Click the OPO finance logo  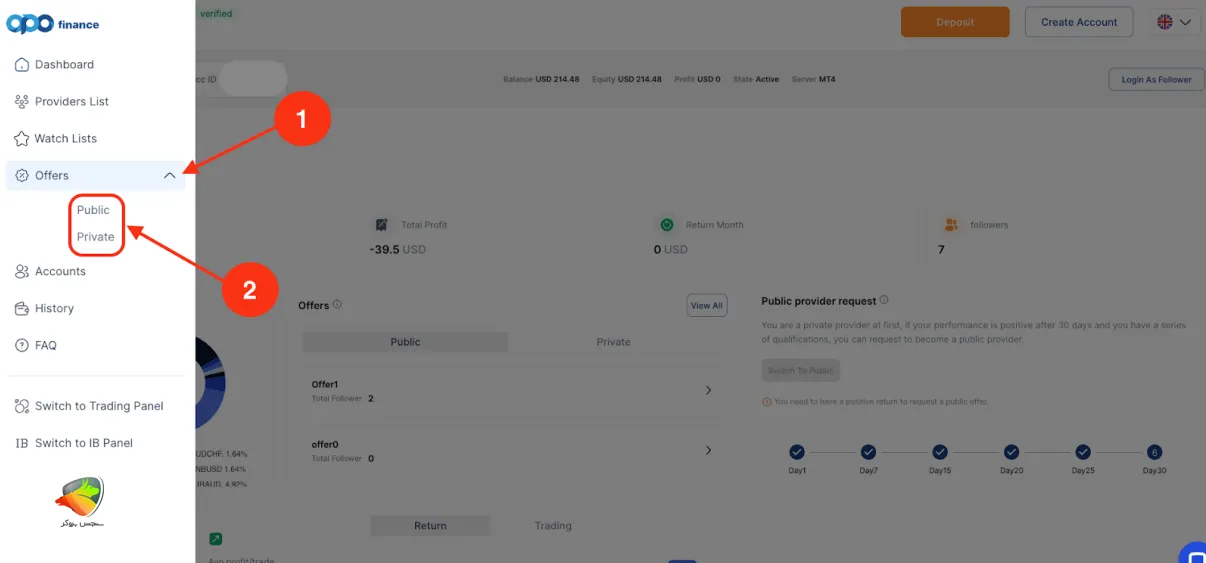click(53, 24)
